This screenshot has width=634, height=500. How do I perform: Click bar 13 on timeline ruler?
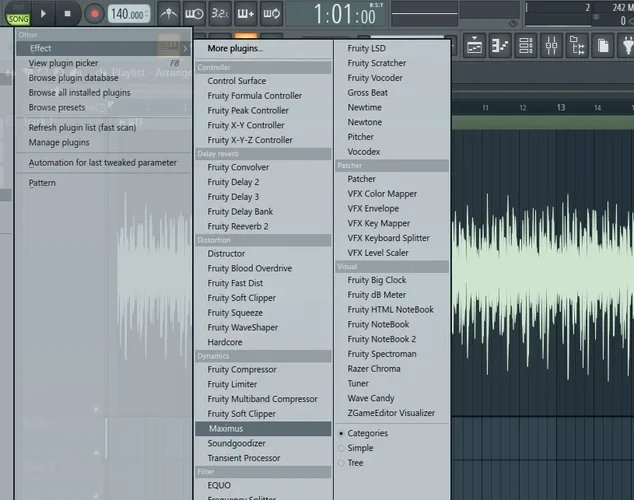pyautogui.click(x=561, y=107)
